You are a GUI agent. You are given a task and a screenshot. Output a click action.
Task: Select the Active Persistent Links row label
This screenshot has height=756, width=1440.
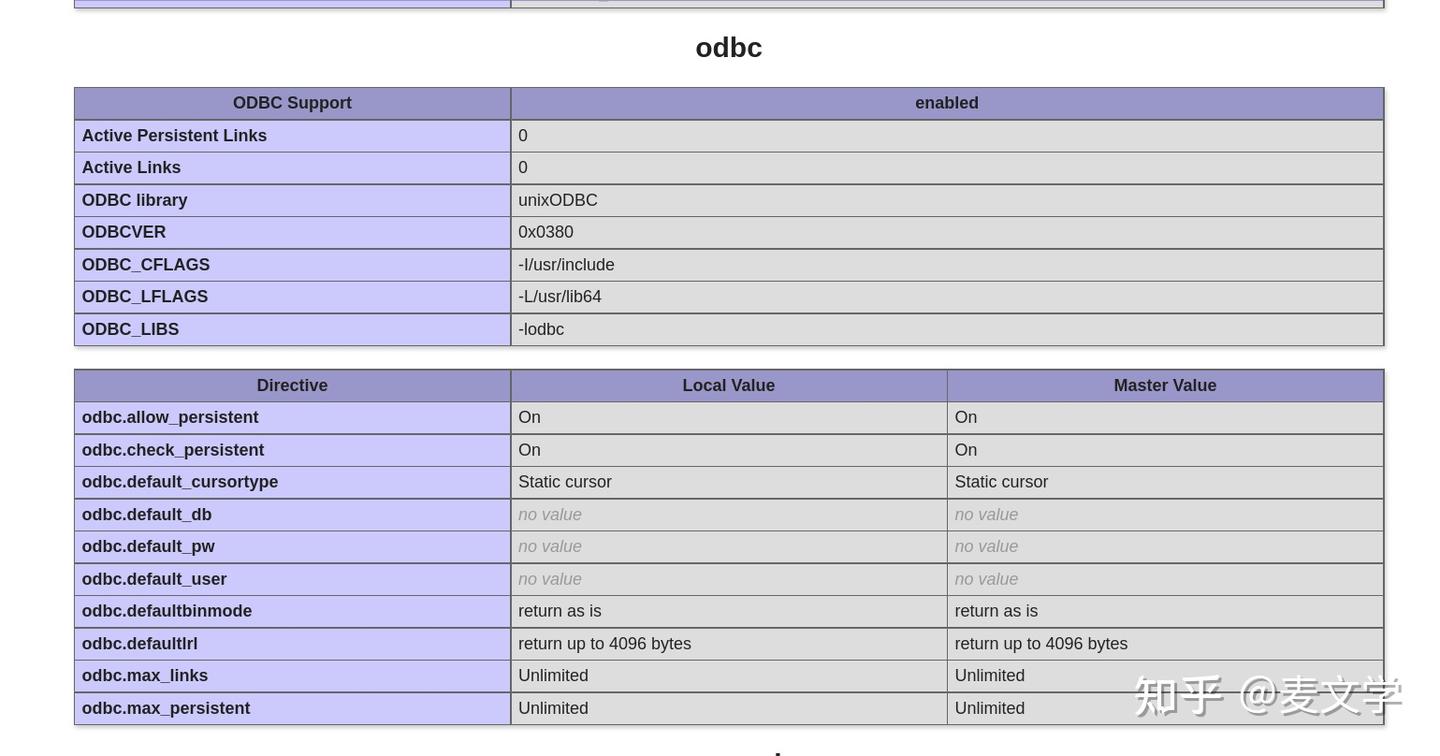[174, 135]
